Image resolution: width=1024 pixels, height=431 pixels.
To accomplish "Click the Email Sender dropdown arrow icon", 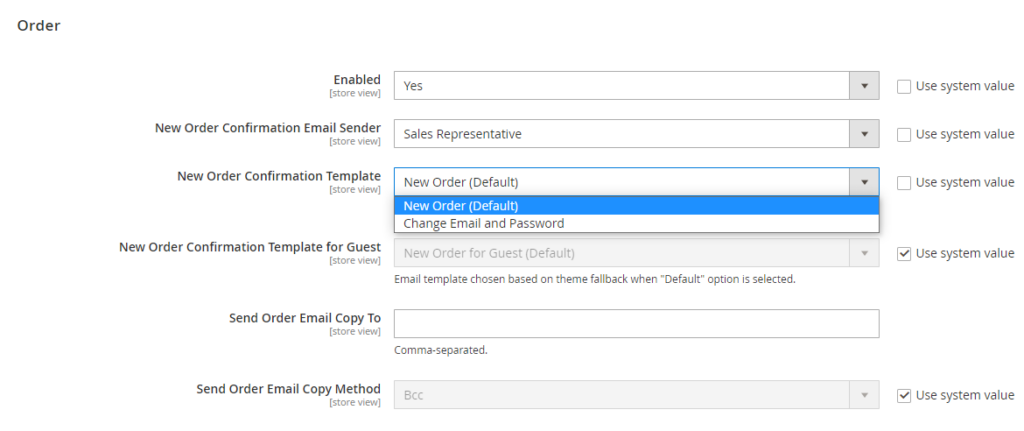I will [864, 134].
